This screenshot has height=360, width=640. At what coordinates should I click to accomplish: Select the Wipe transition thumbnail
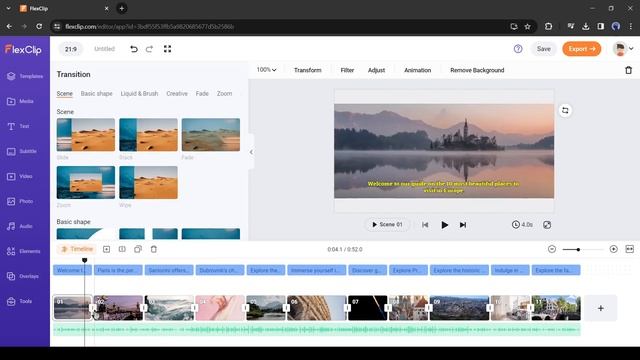(x=148, y=182)
